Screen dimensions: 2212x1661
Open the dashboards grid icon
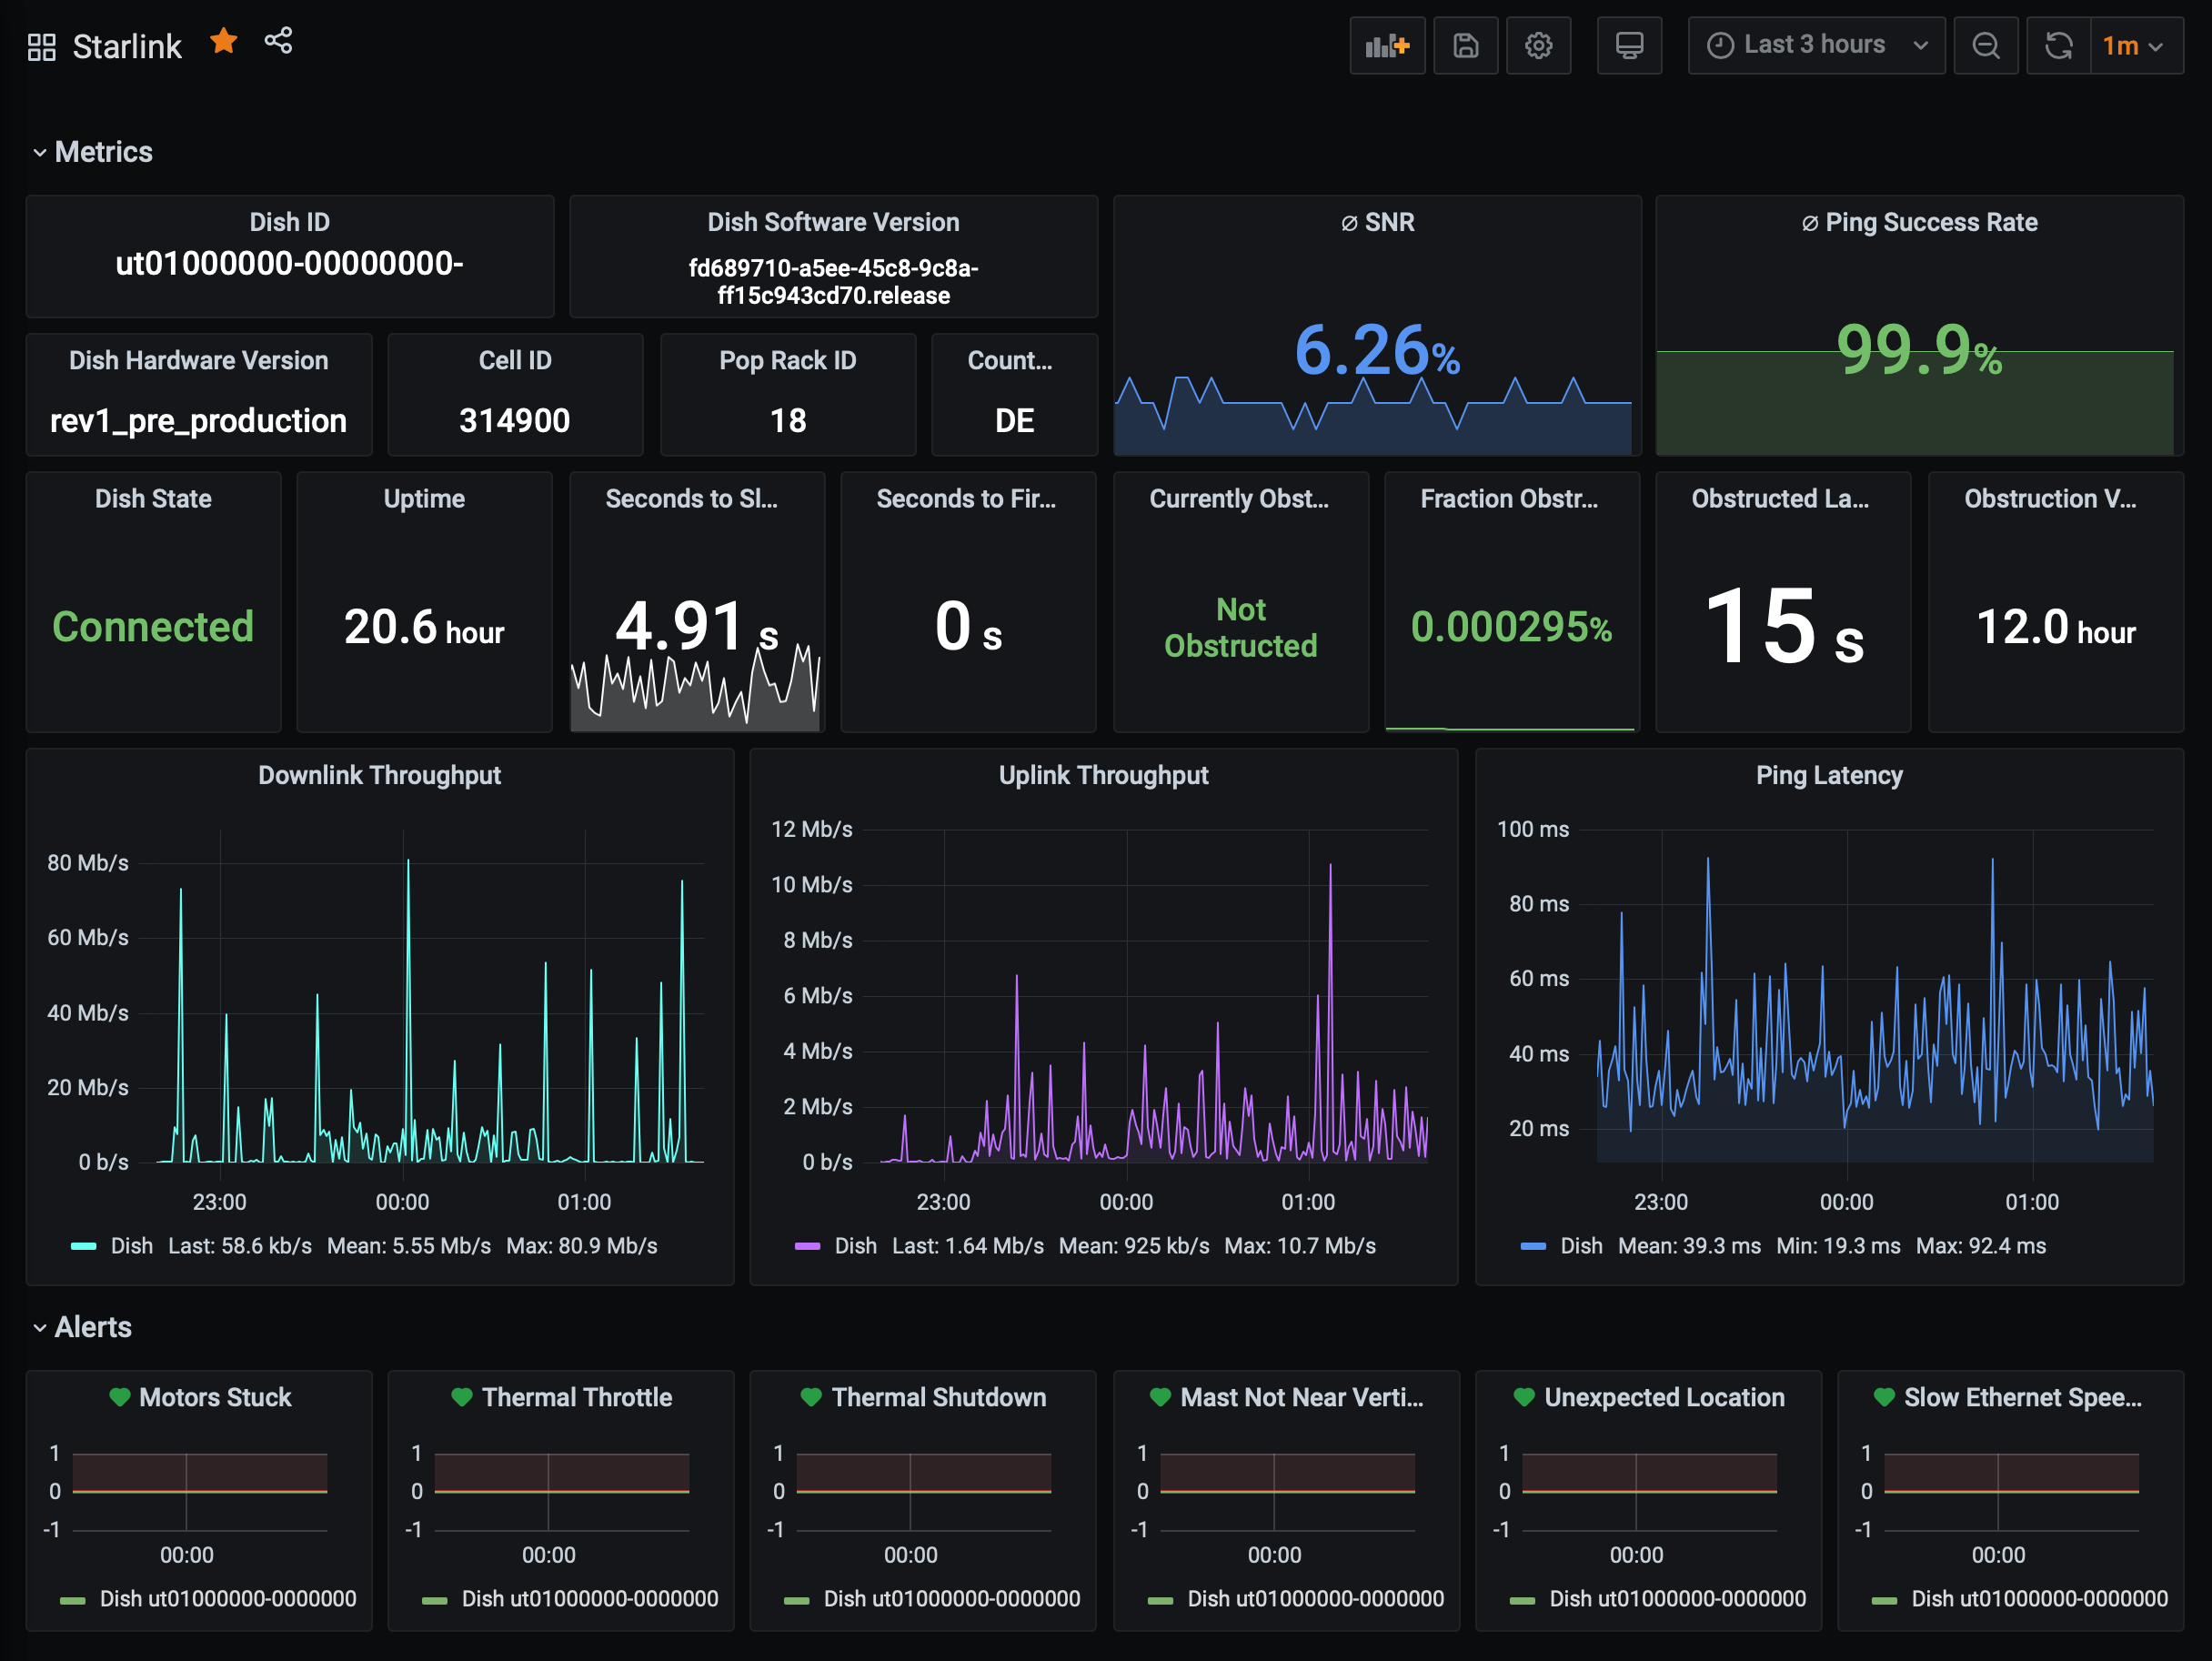click(41, 47)
